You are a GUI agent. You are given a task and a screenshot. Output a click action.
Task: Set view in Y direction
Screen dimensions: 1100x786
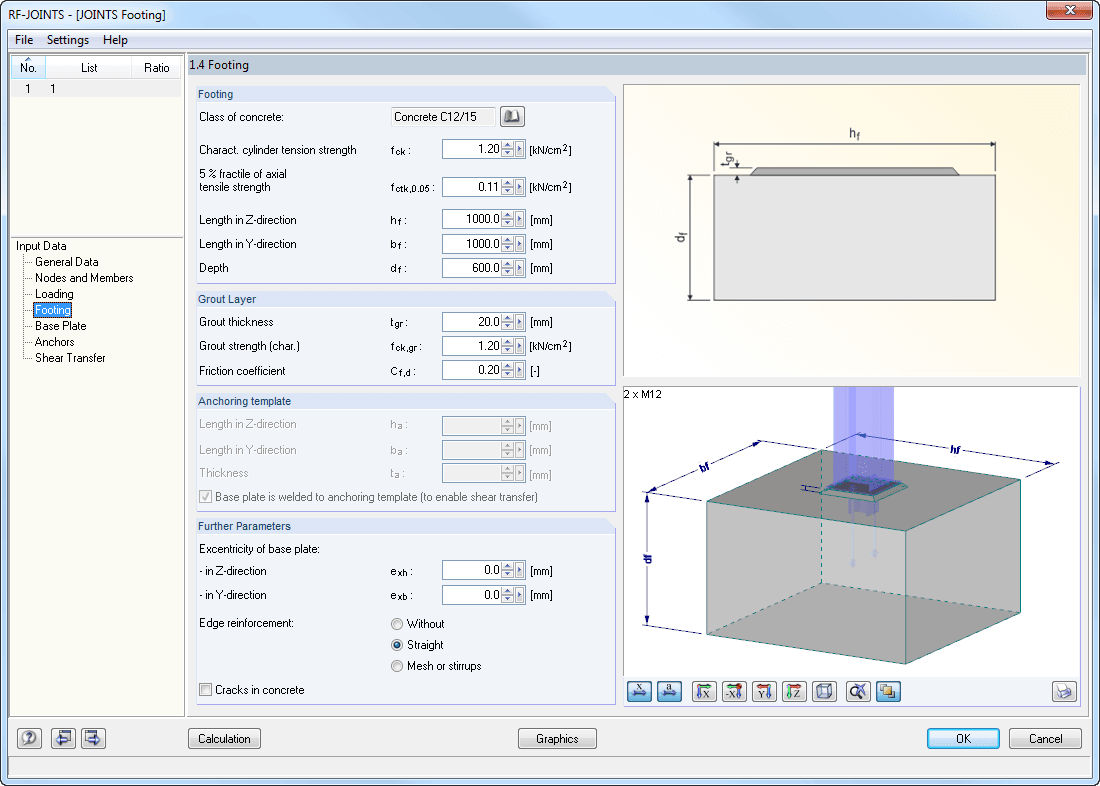[764, 691]
